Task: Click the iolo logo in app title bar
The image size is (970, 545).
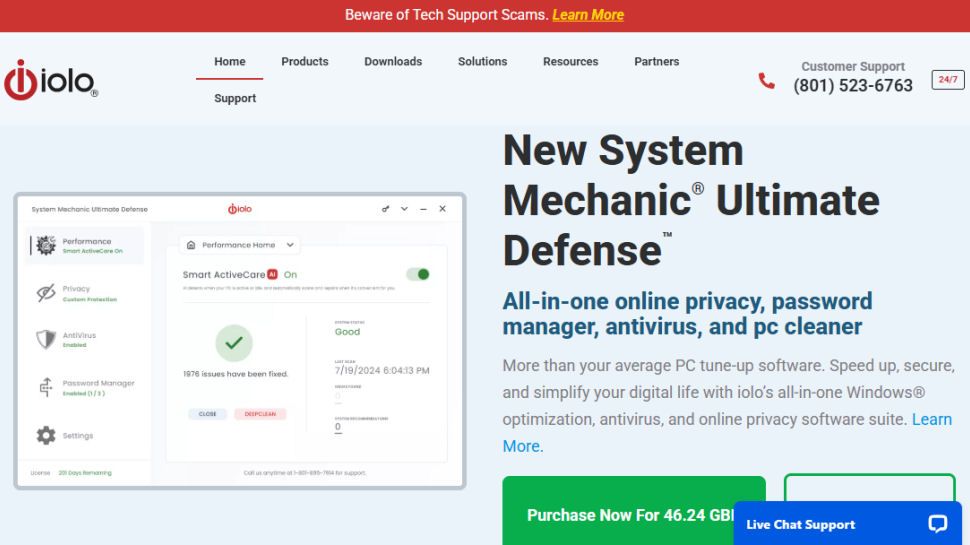Action: 239,209
